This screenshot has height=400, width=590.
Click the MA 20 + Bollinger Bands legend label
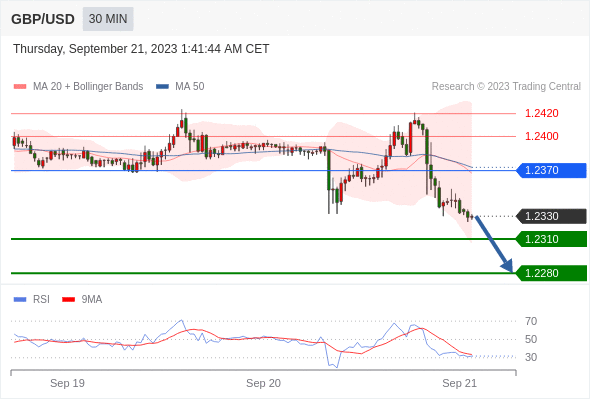[x=88, y=87]
